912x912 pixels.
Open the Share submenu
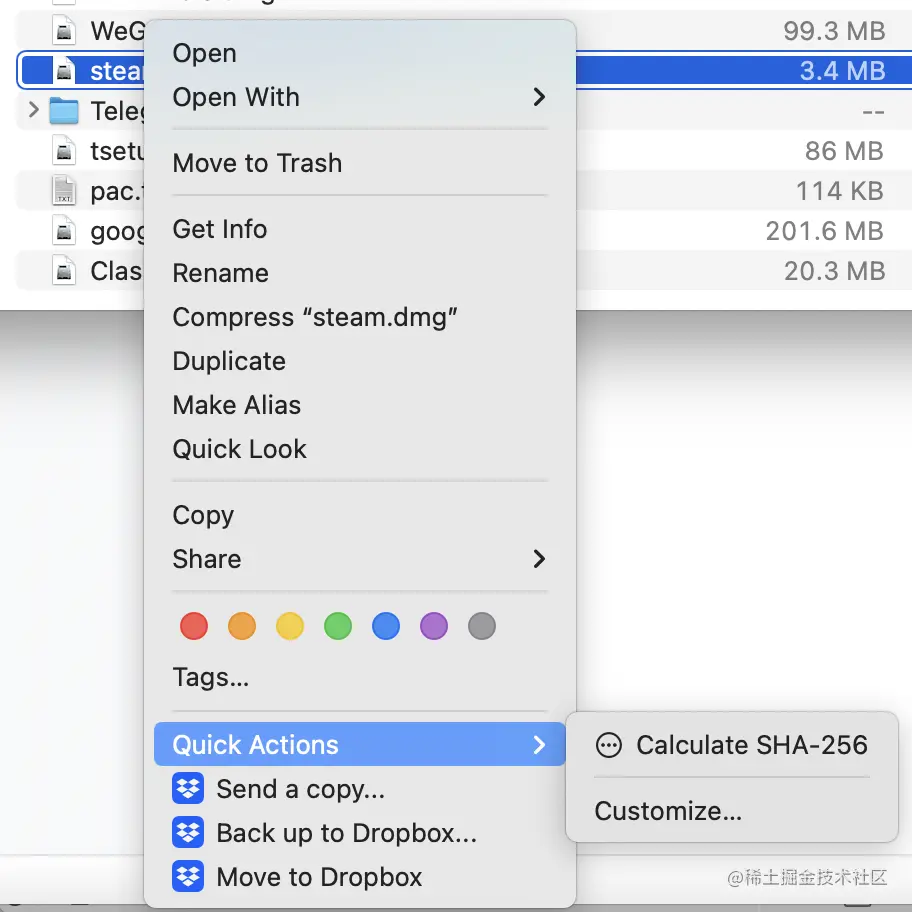click(x=359, y=560)
